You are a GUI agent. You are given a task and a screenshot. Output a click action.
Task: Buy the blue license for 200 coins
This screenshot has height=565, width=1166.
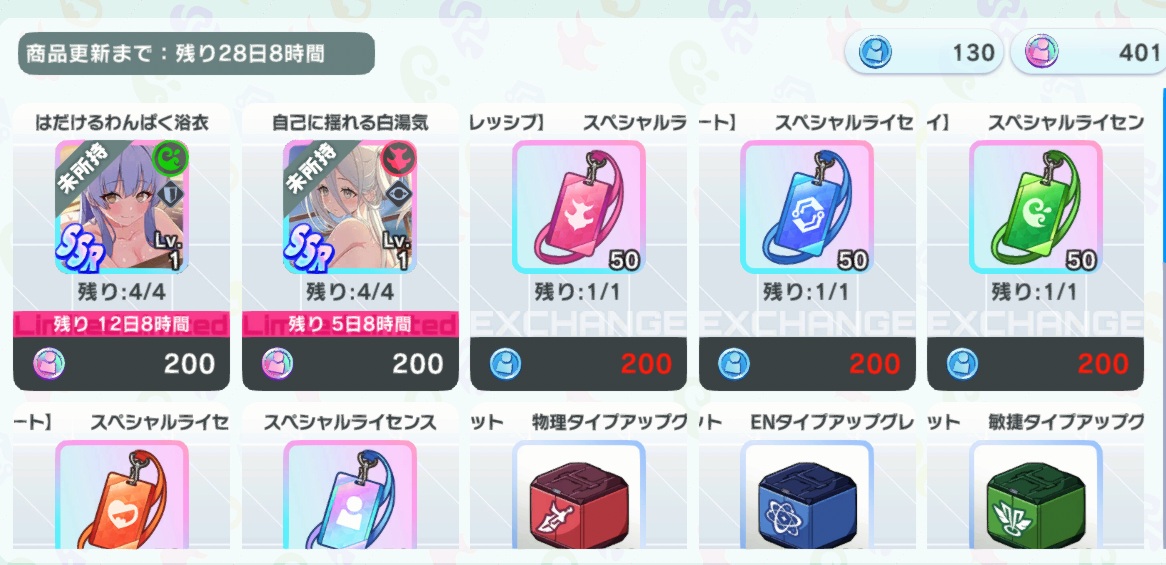(807, 364)
